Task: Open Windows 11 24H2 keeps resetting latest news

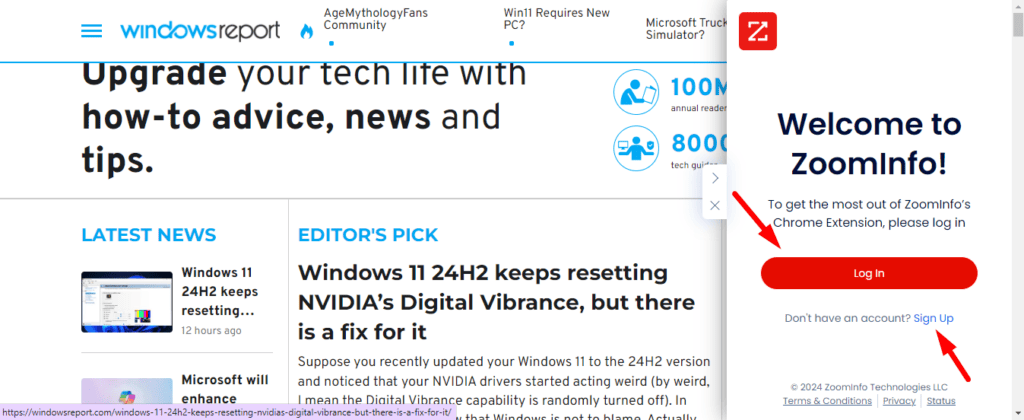Action: pos(220,291)
